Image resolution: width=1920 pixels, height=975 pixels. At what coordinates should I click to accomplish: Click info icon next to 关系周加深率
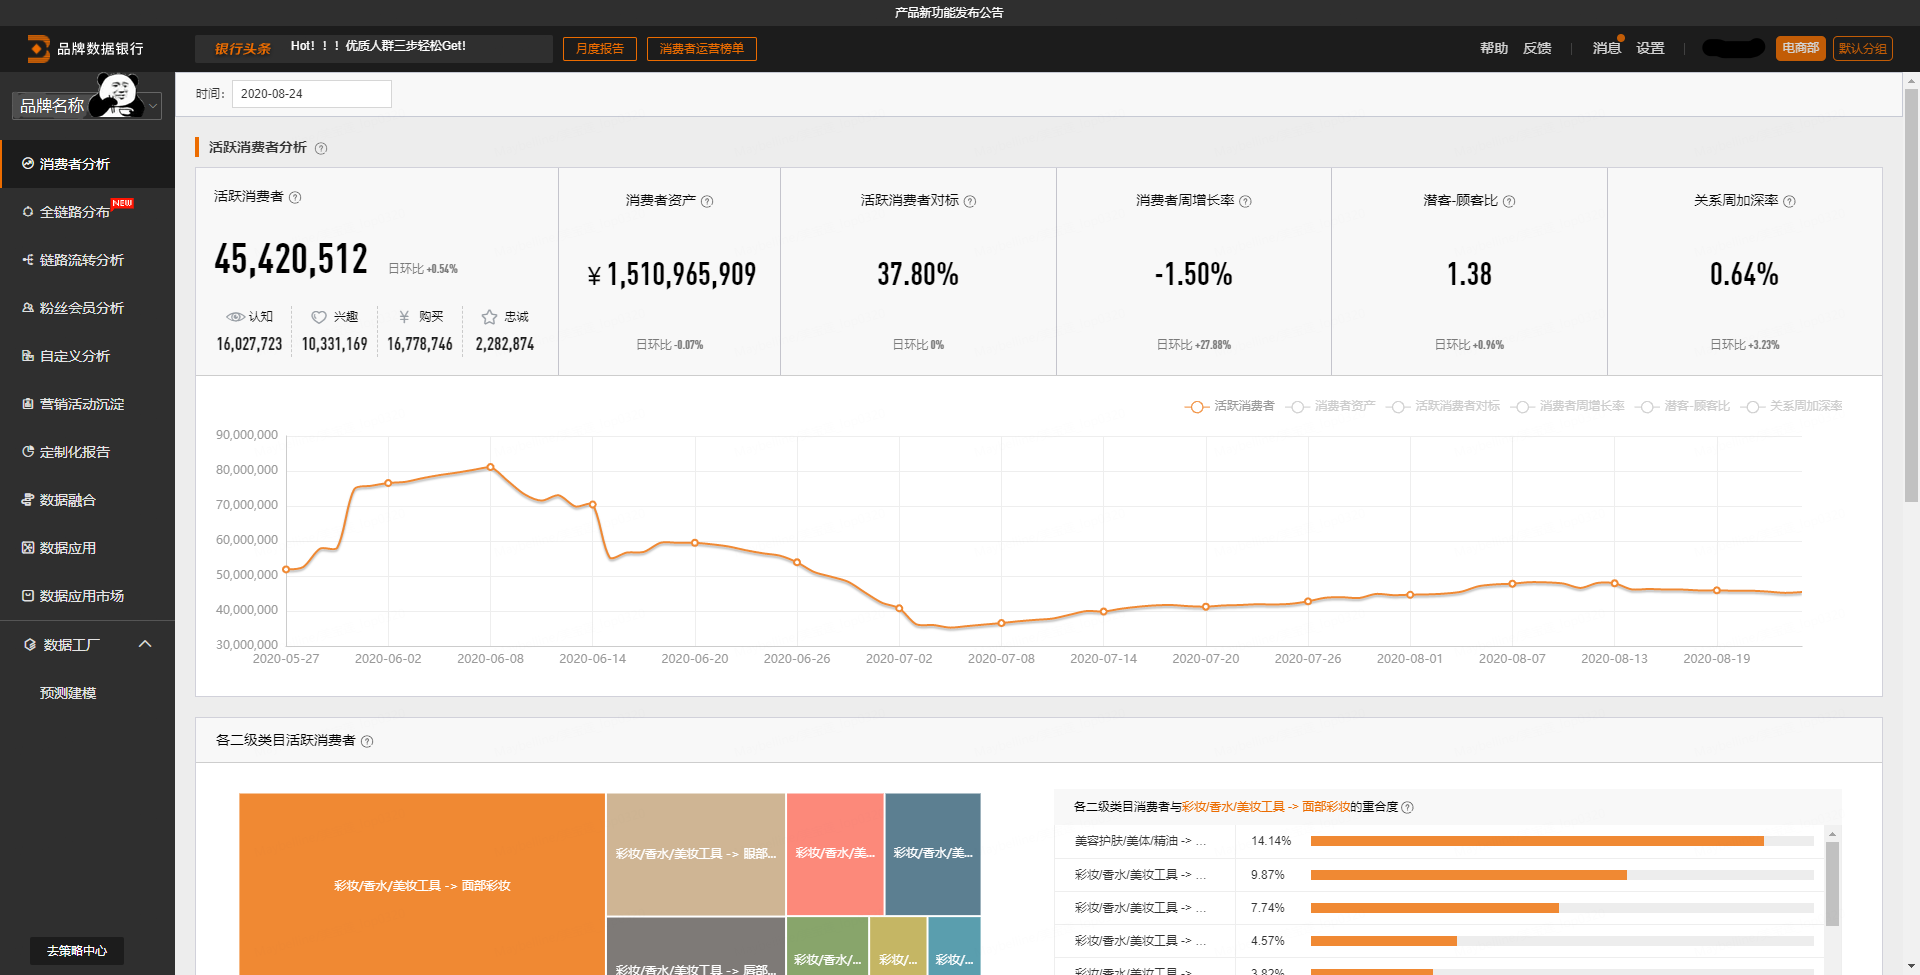(x=1789, y=201)
